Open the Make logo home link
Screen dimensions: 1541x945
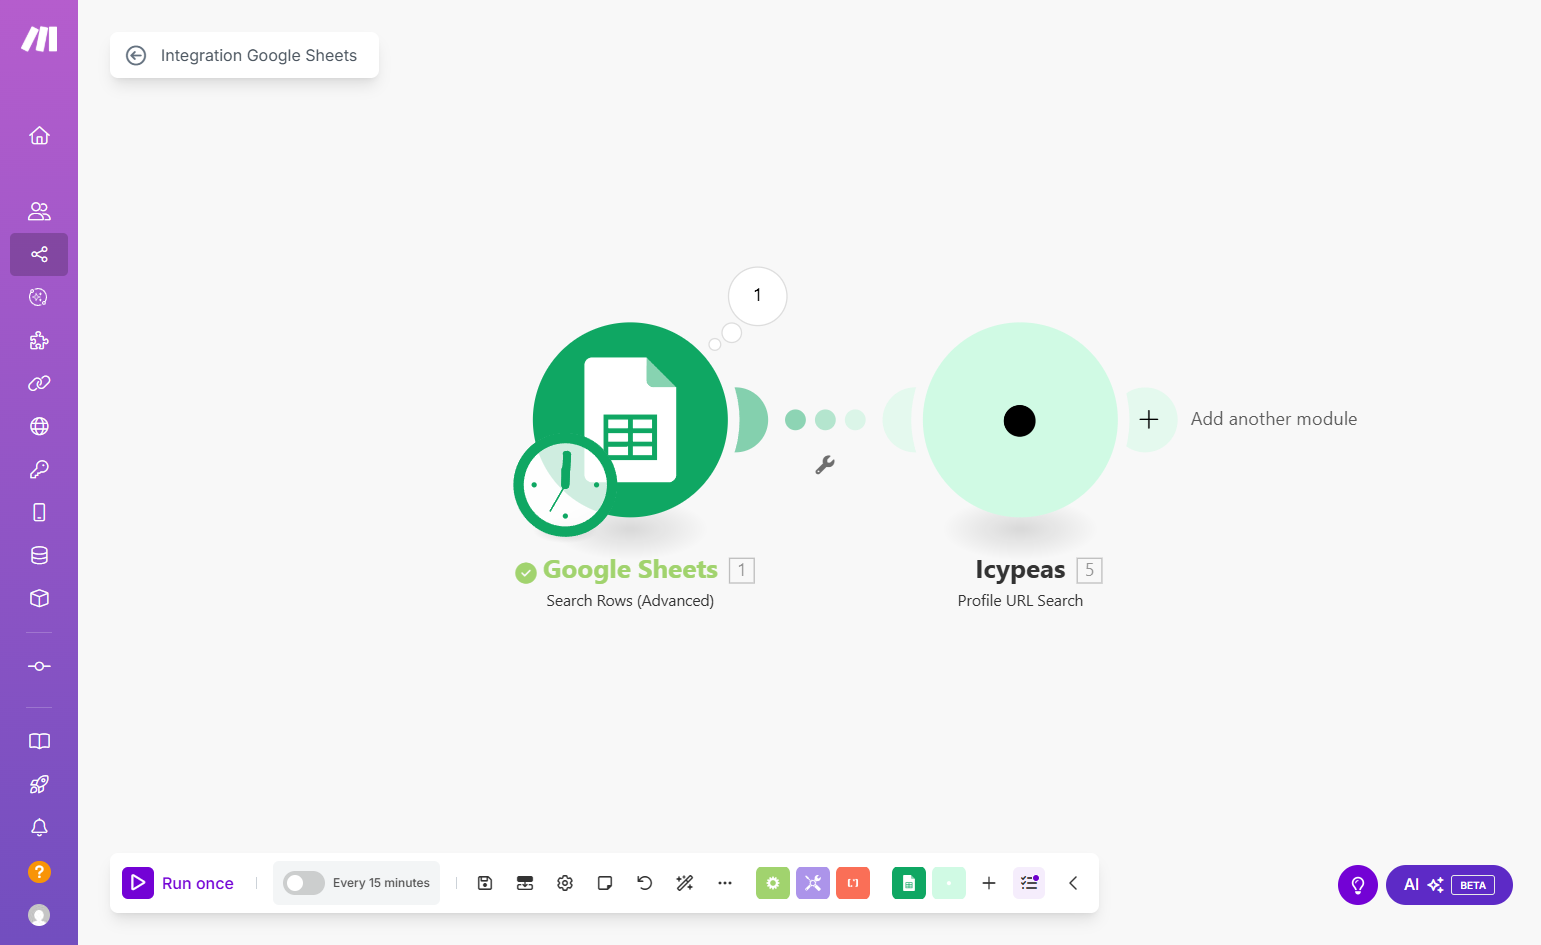click(x=39, y=39)
